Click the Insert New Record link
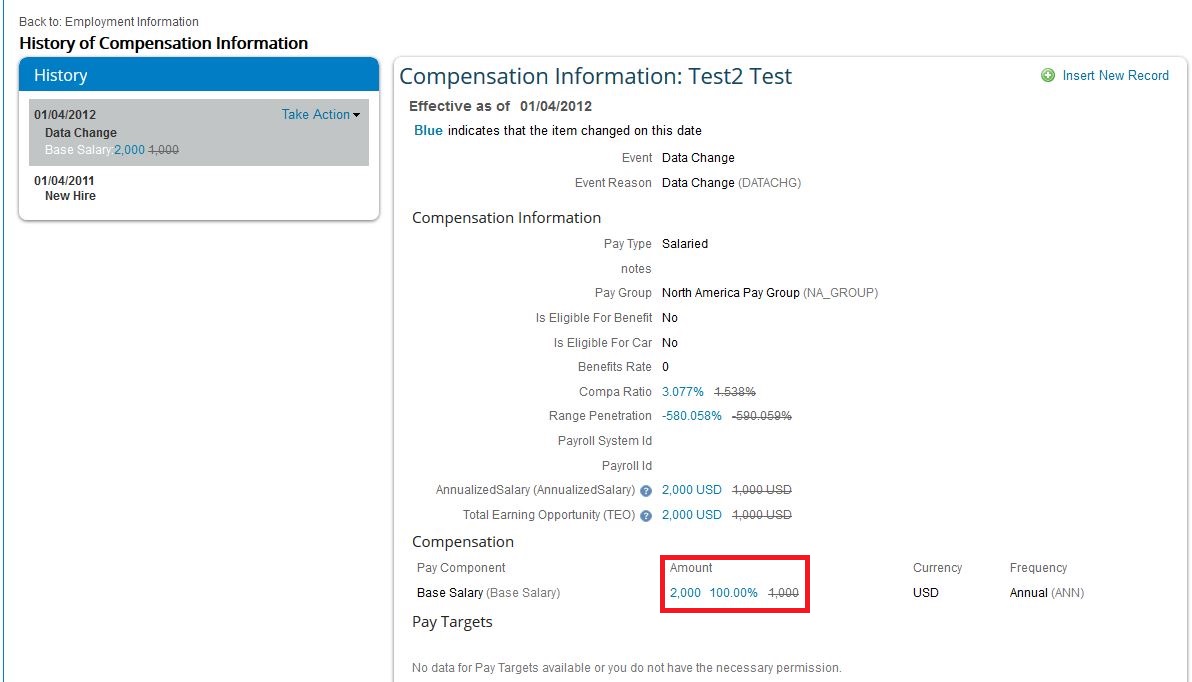This screenshot has height=682, width=1192. [1115, 75]
